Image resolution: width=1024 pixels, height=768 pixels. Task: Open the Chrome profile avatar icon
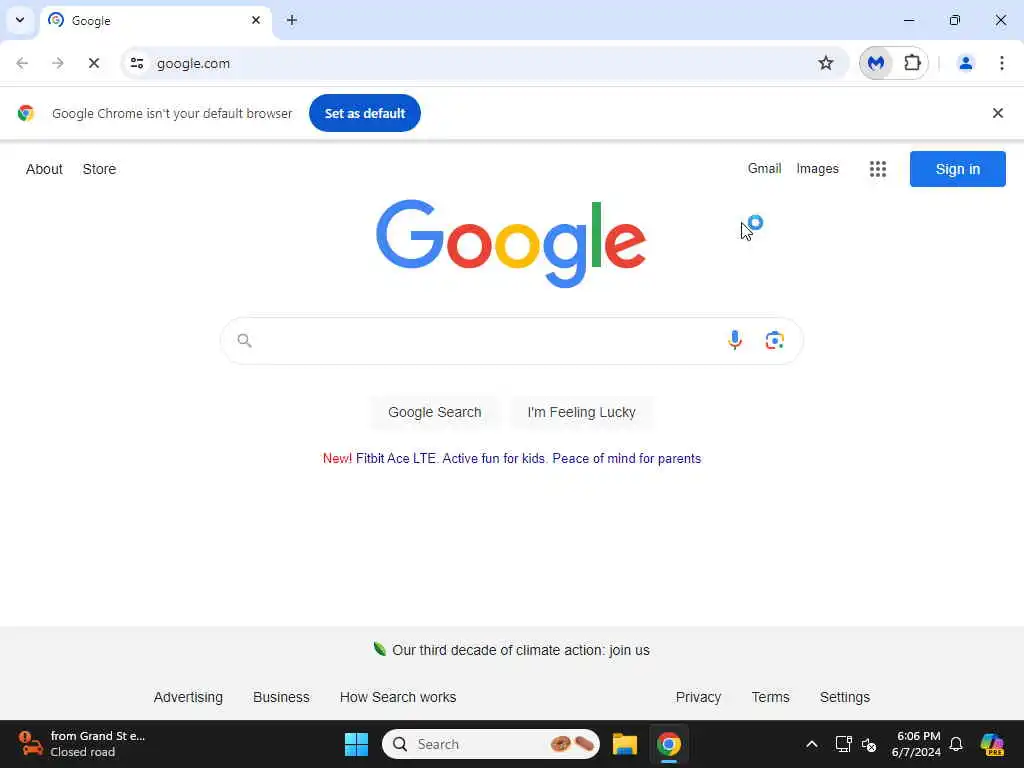tap(965, 63)
